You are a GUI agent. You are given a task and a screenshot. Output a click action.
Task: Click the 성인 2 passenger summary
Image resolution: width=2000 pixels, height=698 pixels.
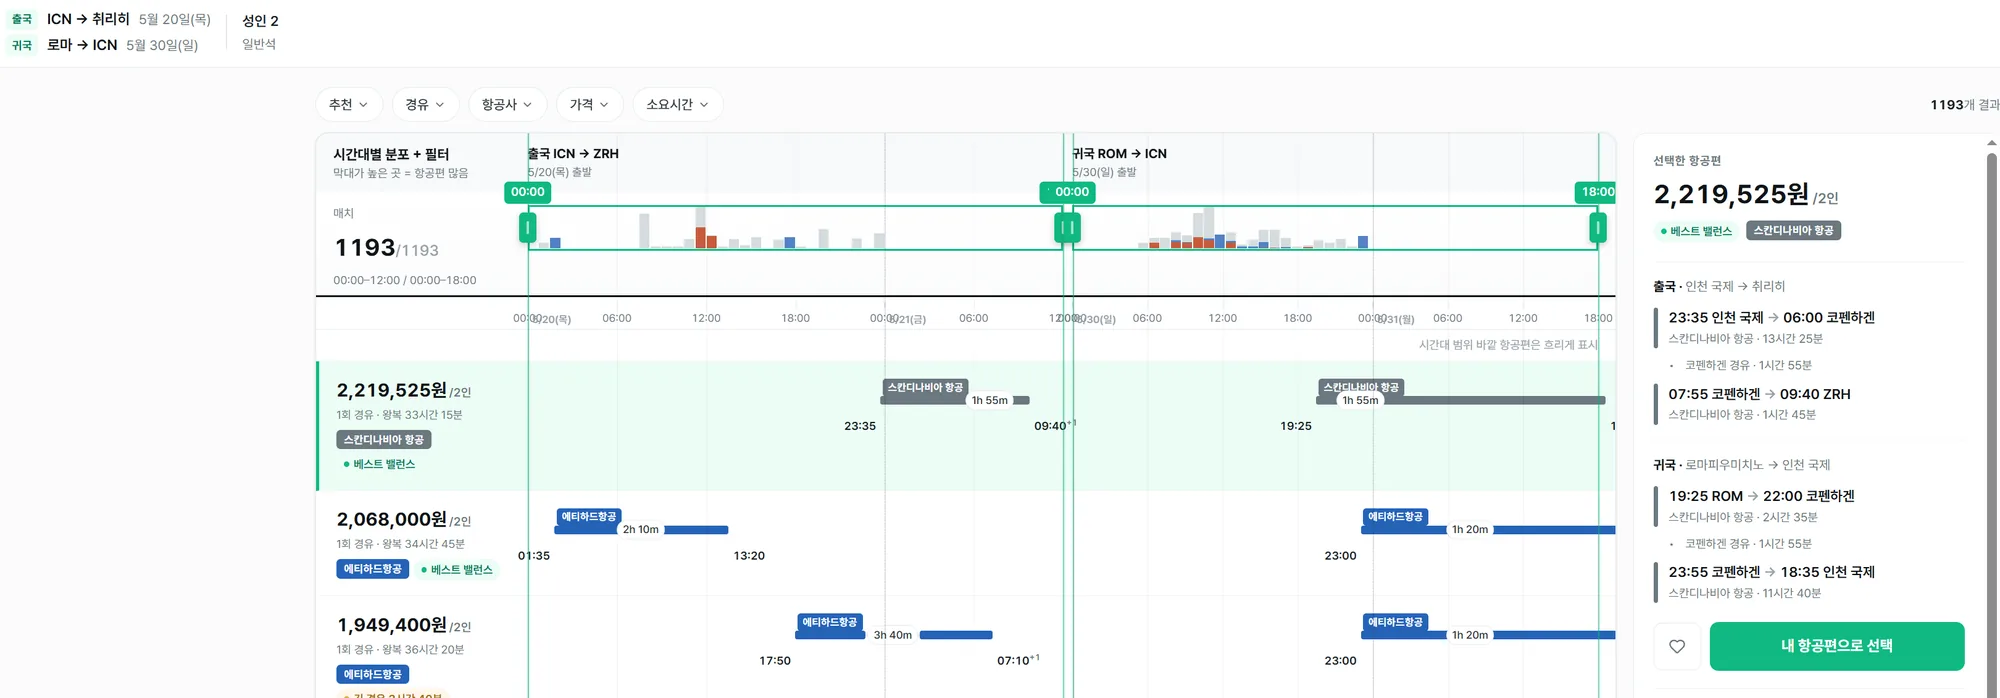click(260, 20)
